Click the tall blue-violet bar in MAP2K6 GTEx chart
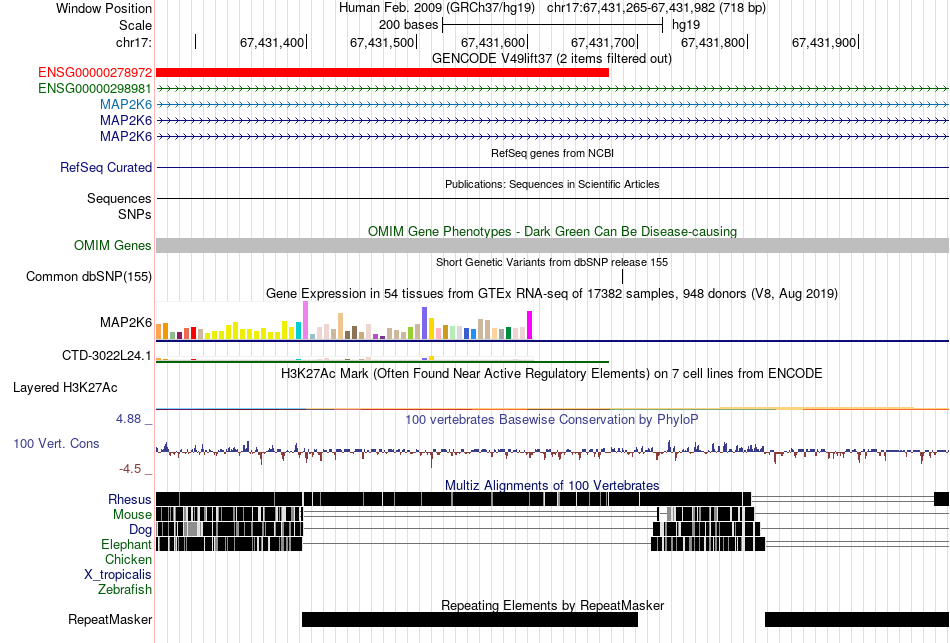Screen dimensions: 950x643 425,323
